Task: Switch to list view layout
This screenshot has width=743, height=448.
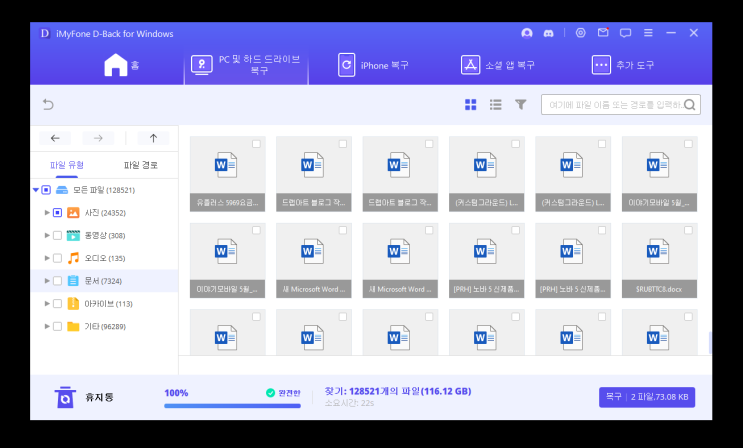Action: 496,105
